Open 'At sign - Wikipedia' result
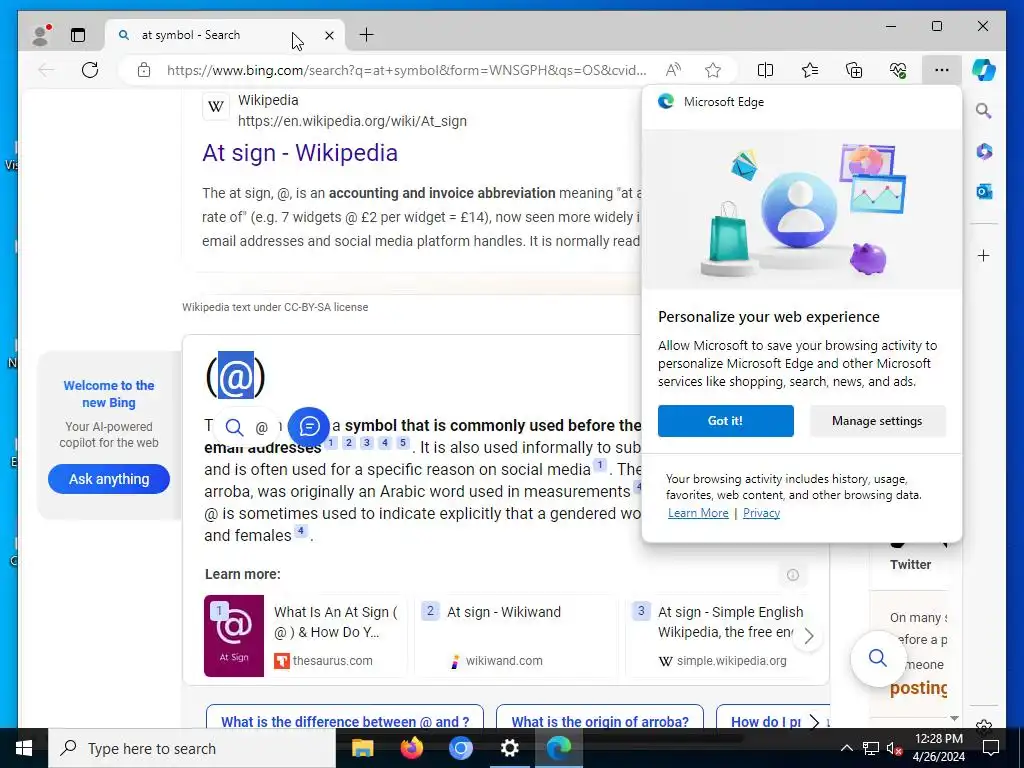This screenshot has width=1024, height=768. (300, 153)
